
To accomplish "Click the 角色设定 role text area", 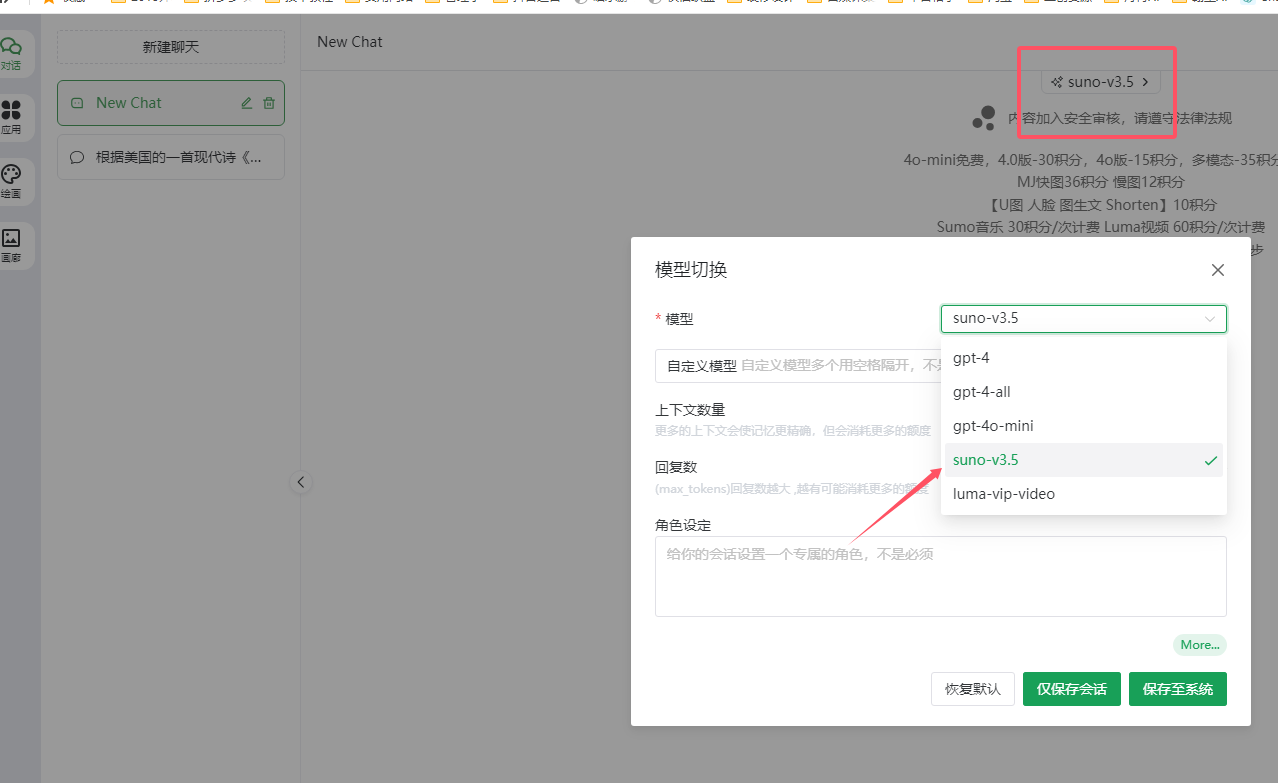I will click(940, 576).
